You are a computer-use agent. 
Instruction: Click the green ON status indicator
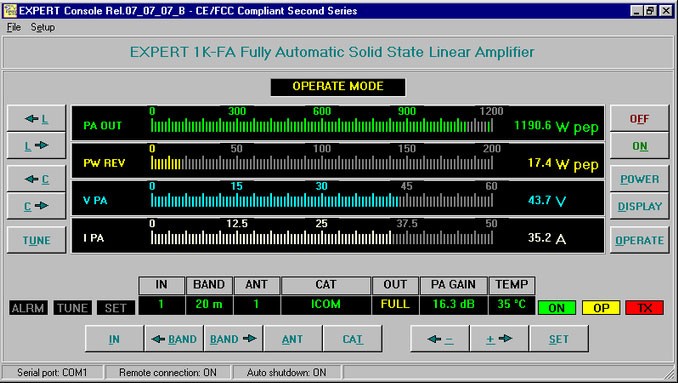point(556,308)
